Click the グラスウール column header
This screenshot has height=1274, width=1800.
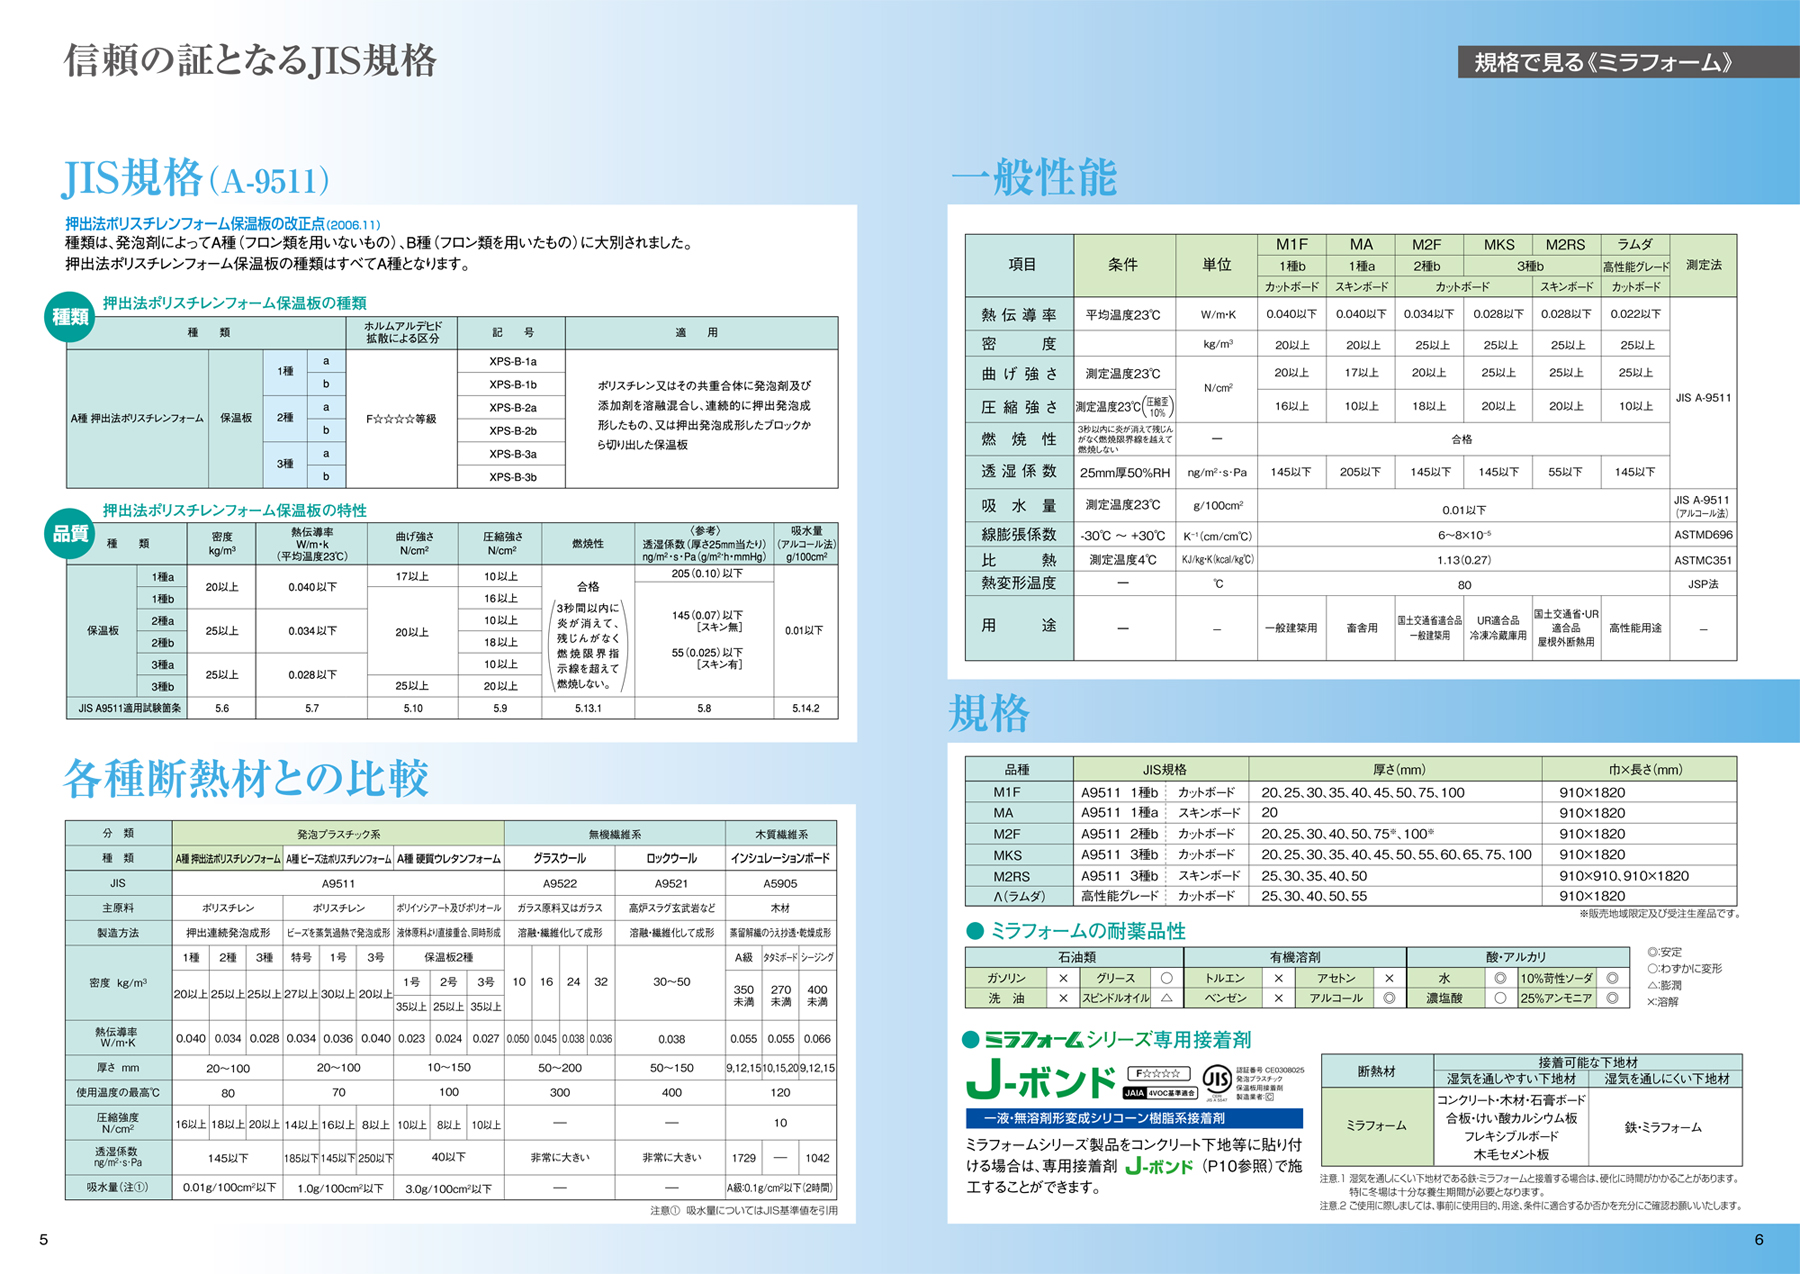click(x=559, y=858)
